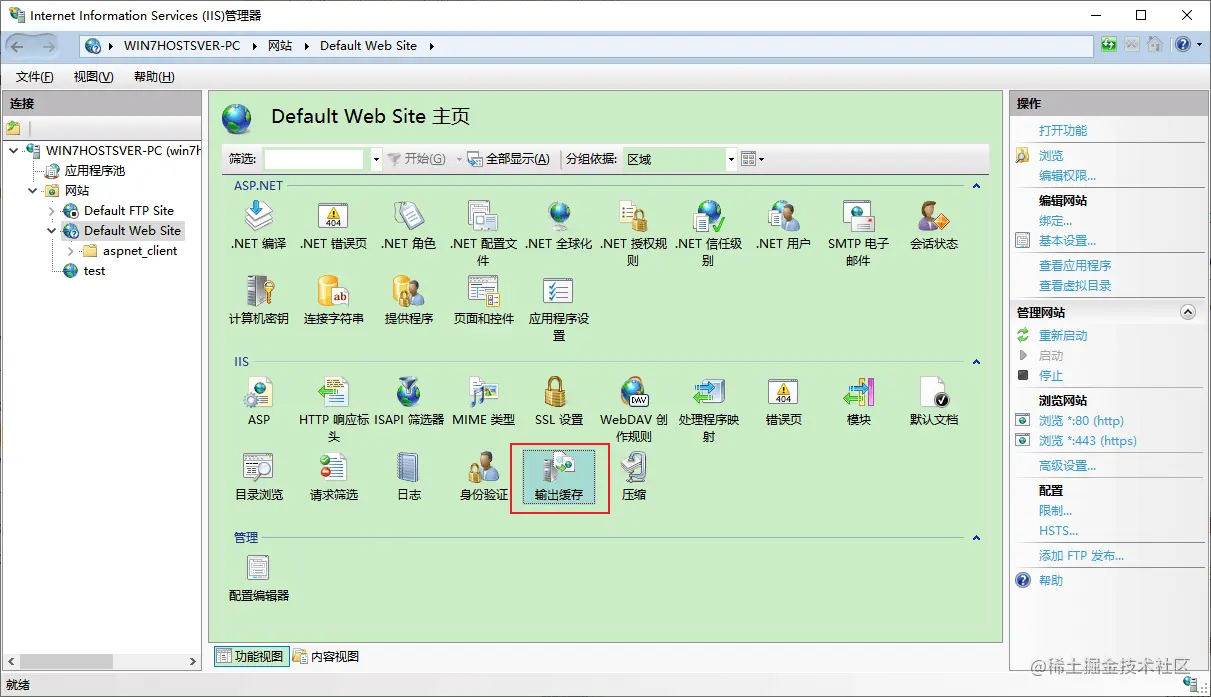Click the 基本设置... action link

(x=1067, y=241)
